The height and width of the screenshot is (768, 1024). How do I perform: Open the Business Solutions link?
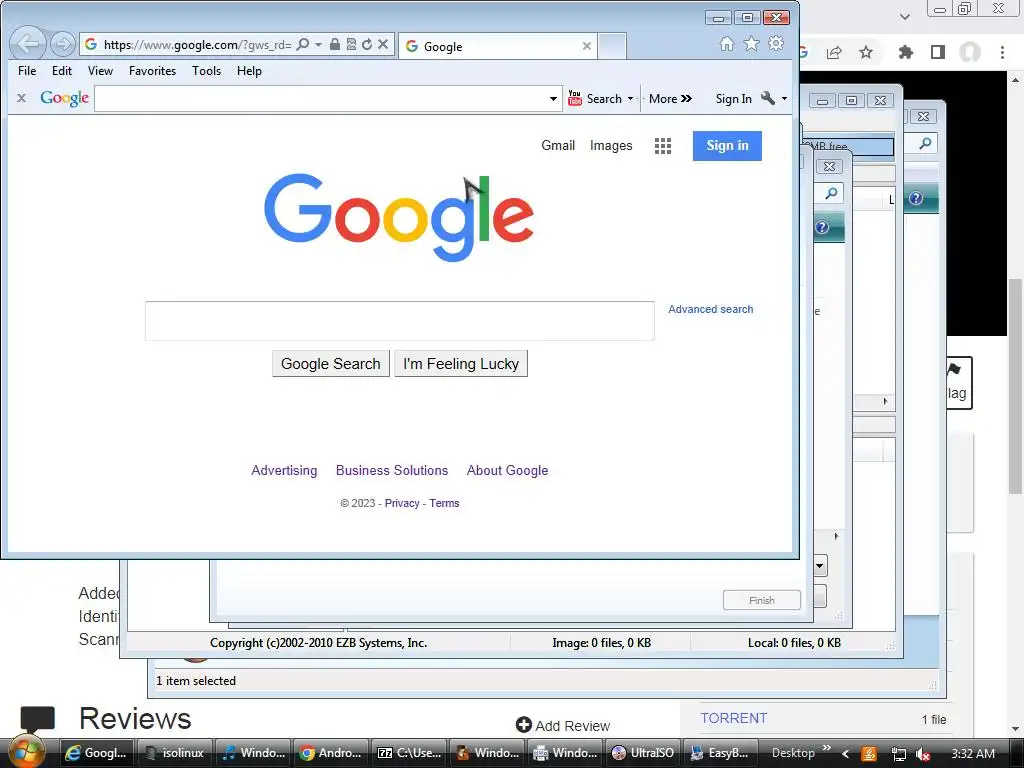[392, 470]
